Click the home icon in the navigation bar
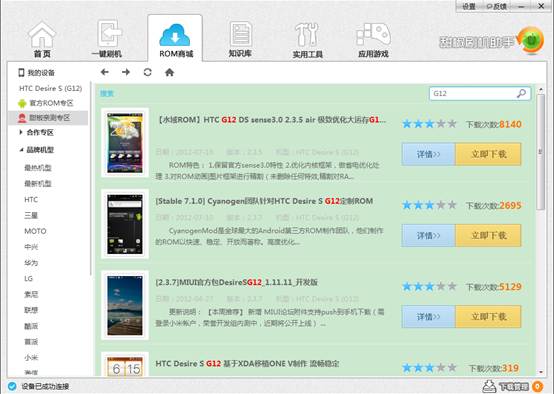The height and width of the screenshot is (394, 554). (170, 72)
